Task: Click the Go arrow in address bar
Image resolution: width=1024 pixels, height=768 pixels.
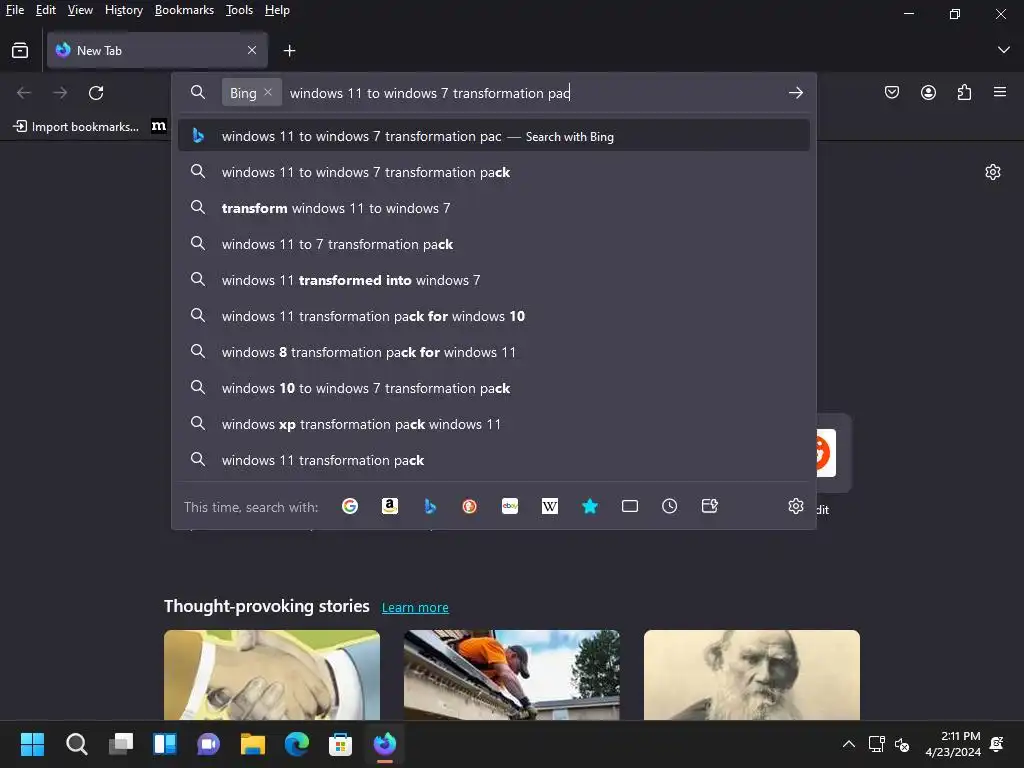Action: (795, 93)
